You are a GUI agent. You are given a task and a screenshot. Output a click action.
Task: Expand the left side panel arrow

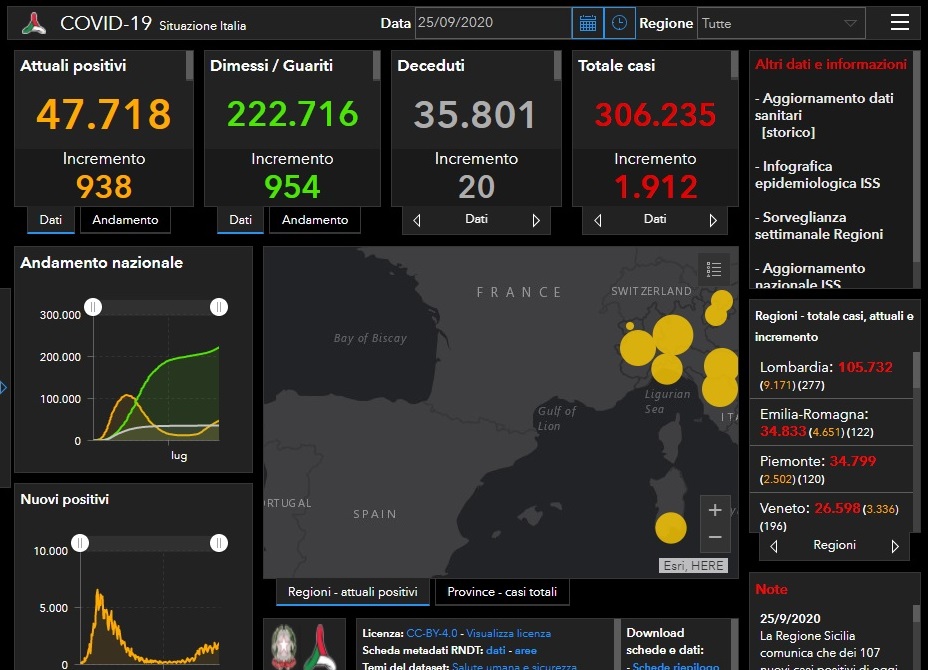[x=4, y=387]
